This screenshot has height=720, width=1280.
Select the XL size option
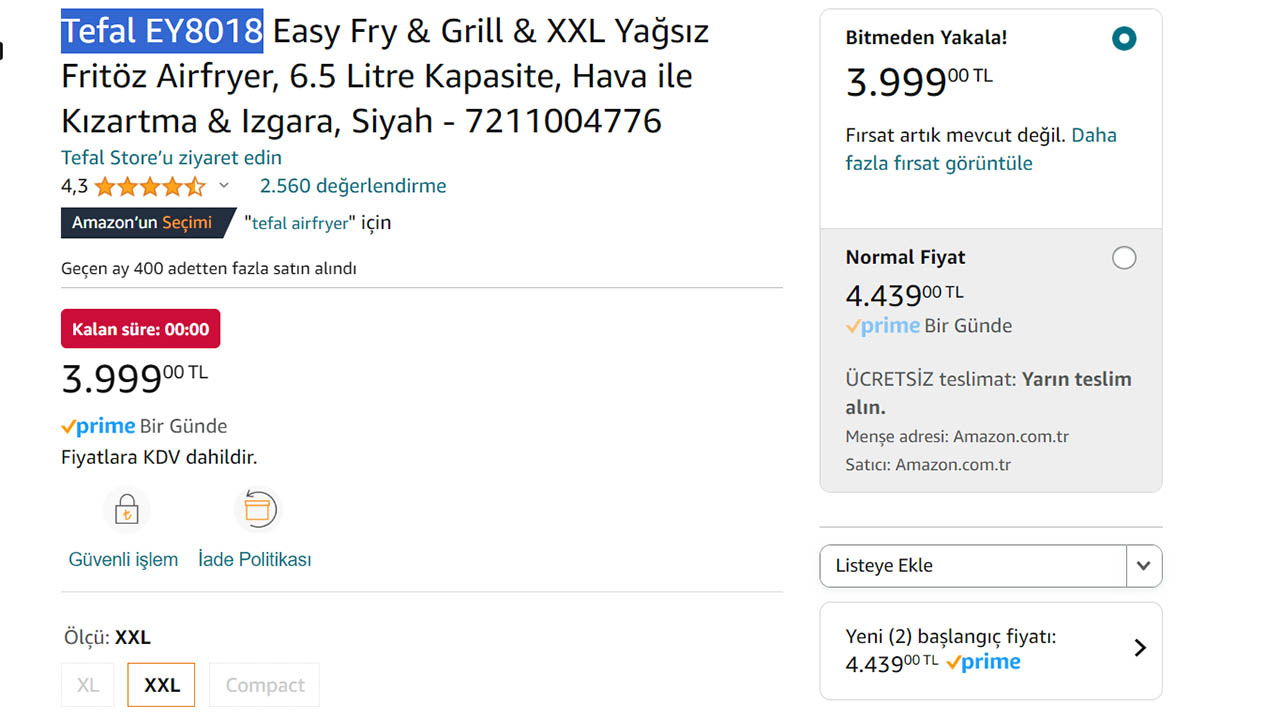point(87,684)
